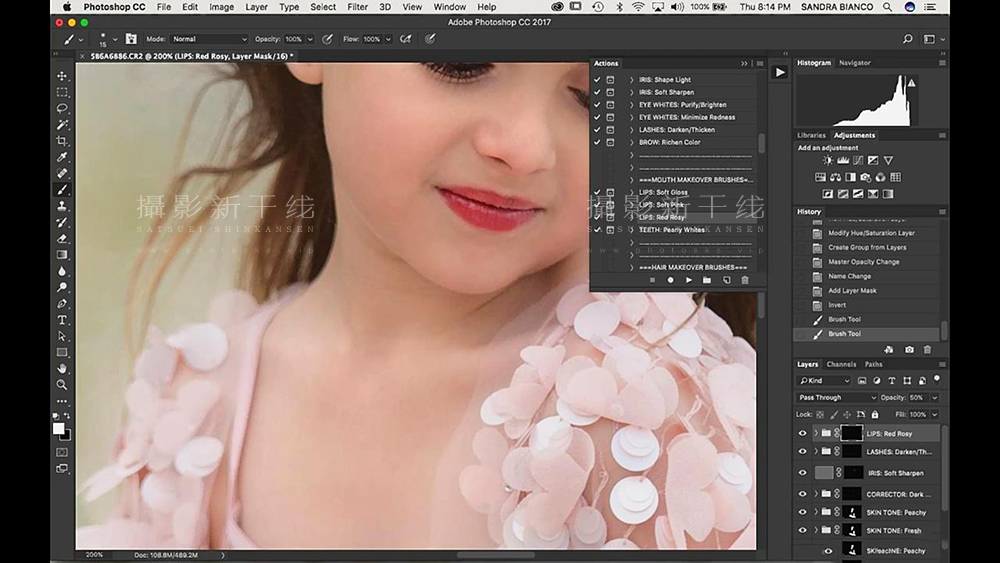Open the Filter menu
1000x563 pixels.
click(357, 7)
